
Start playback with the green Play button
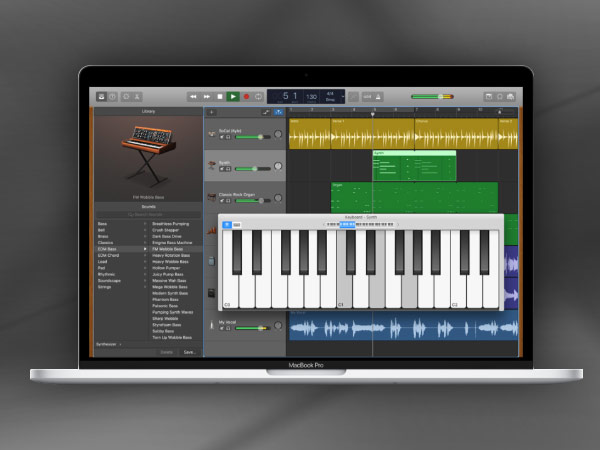tap(233, 97)
